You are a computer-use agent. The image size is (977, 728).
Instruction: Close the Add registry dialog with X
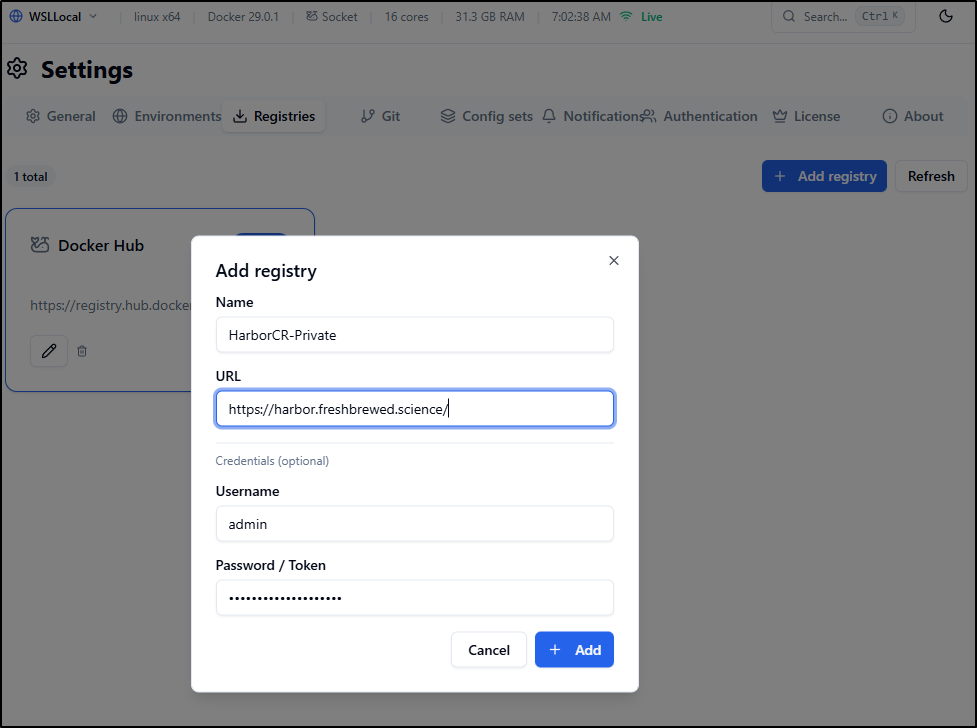(x=614, y=261)
